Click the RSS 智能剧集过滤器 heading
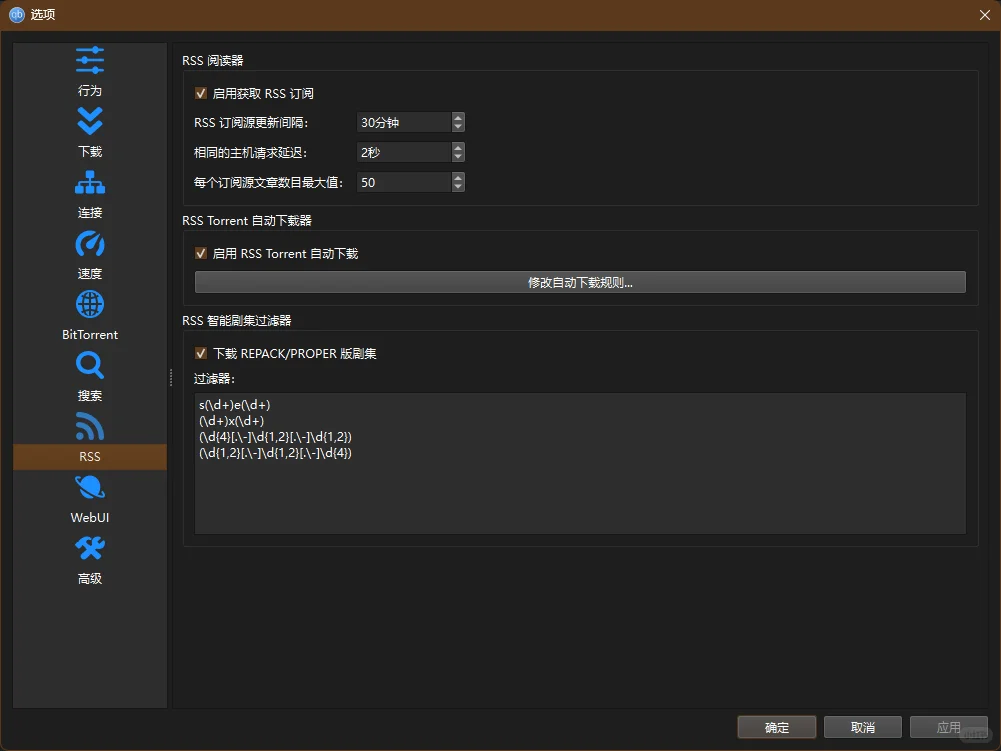Screen dimensions: 1001x751 click(237, 321)
